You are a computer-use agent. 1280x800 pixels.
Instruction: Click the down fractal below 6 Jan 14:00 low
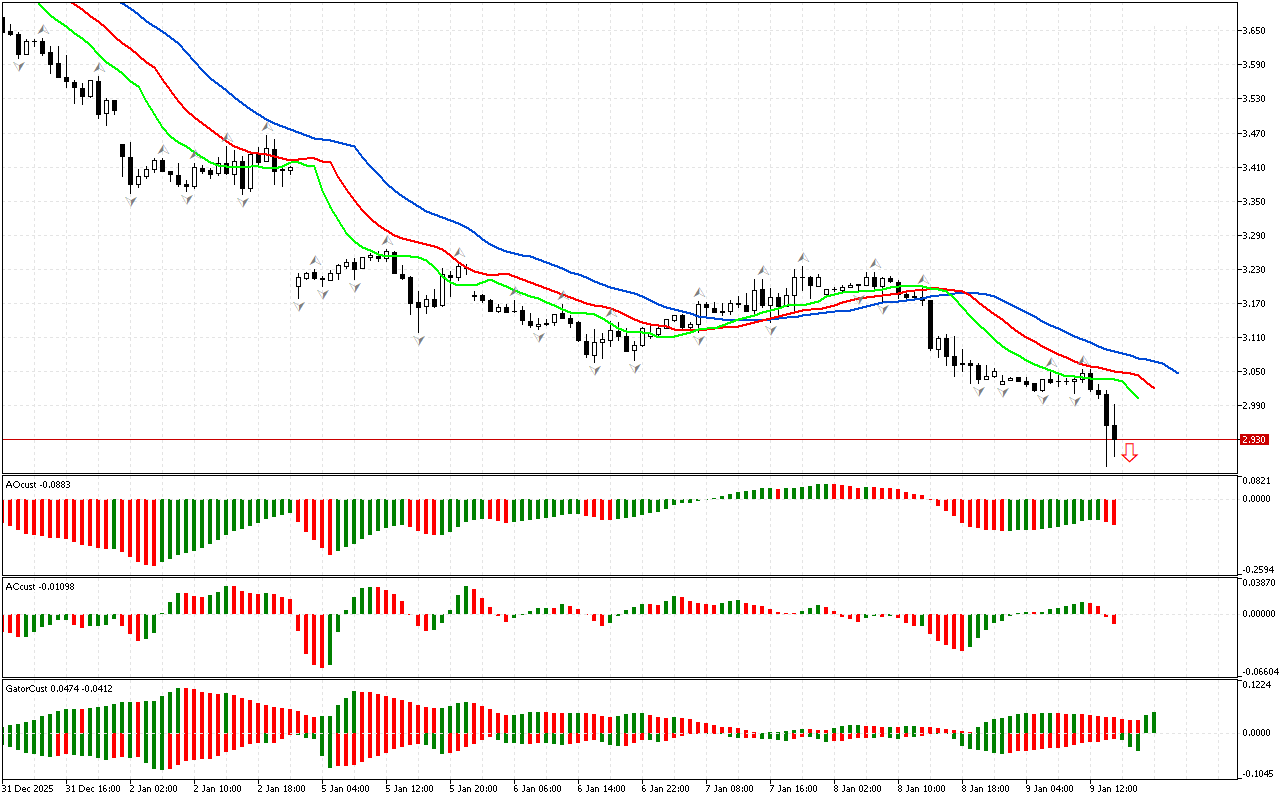click(x=595, y=370)
